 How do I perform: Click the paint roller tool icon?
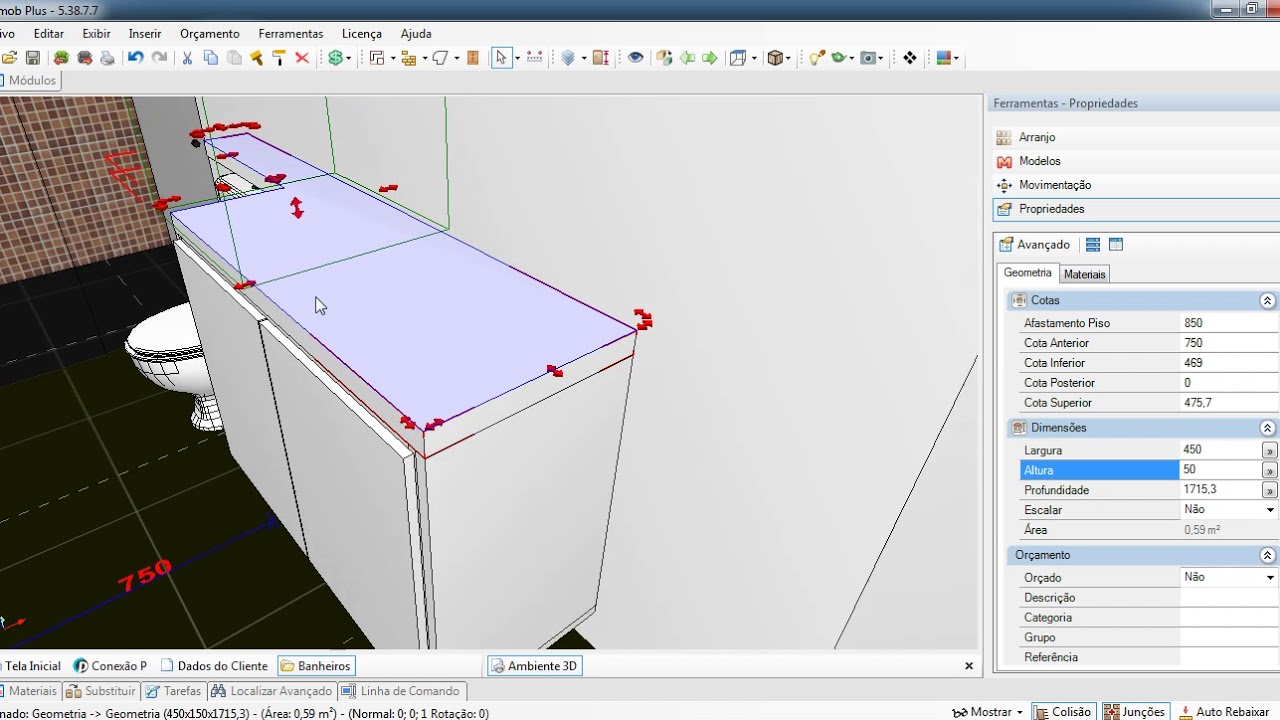click(279, 58)
